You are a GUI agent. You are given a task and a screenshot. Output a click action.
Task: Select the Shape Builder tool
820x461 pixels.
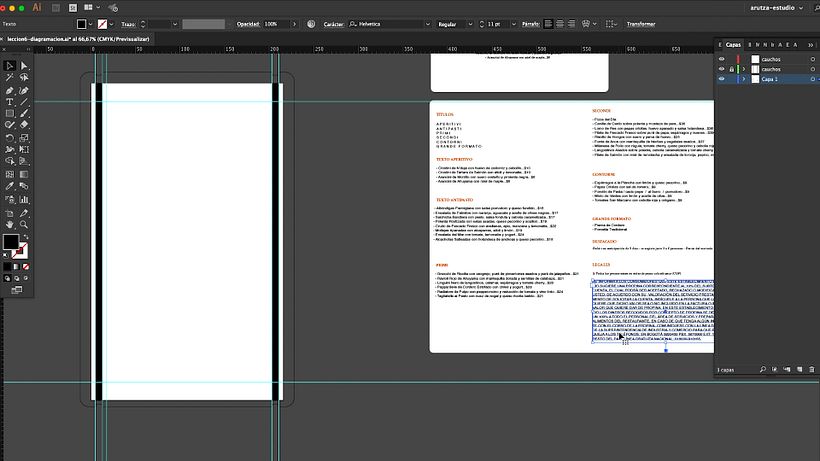9,161
